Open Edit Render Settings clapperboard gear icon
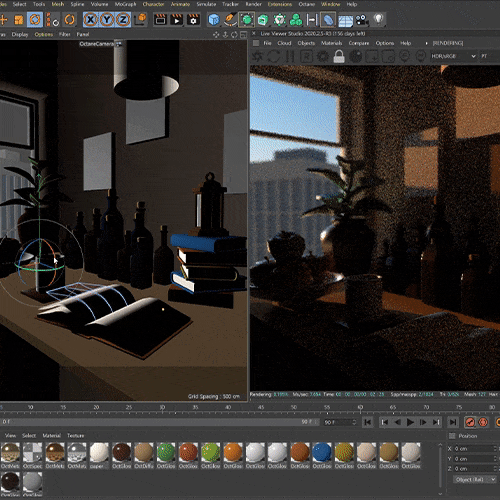This screenshot has height=500, width=500. coord(193,20)
